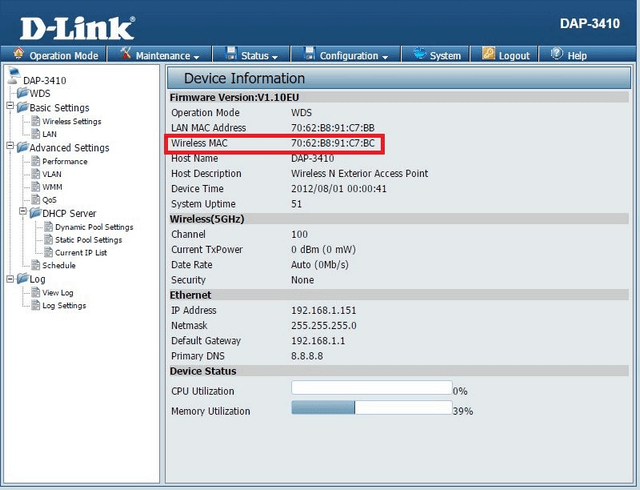Click the WDS folder icon

pos(22,94)
